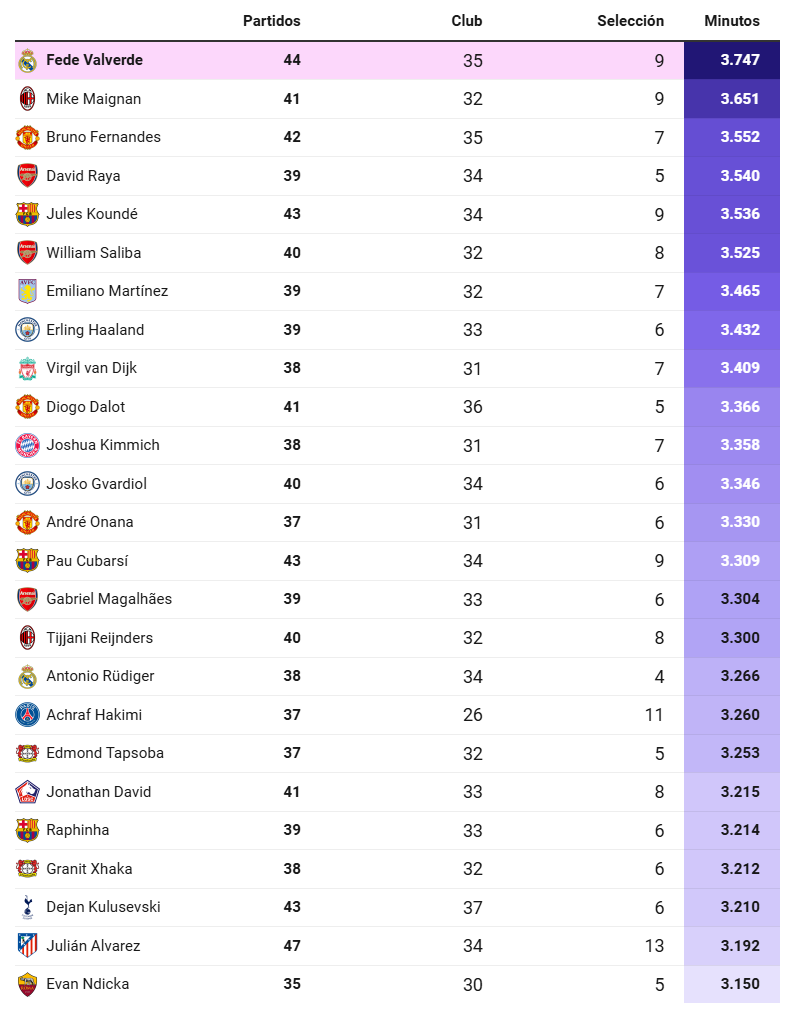The height and width of the screenshot is (1010, 791).
Task: Click the AC Milan crest beside Mike Maignan
Action: point(27,99)
